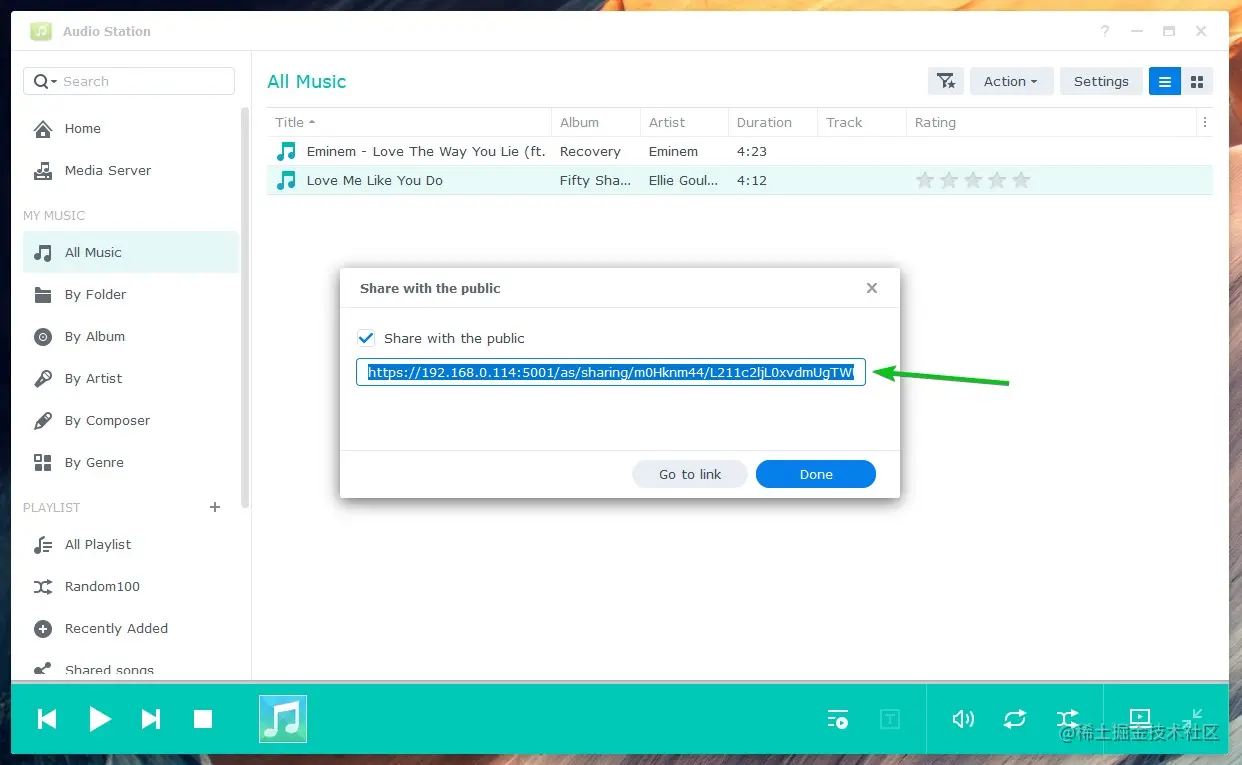Image resolution: width=1242 pixels, height=765 pixels.
Task: Open the By Genre view
Action: (x=44, y=462)
